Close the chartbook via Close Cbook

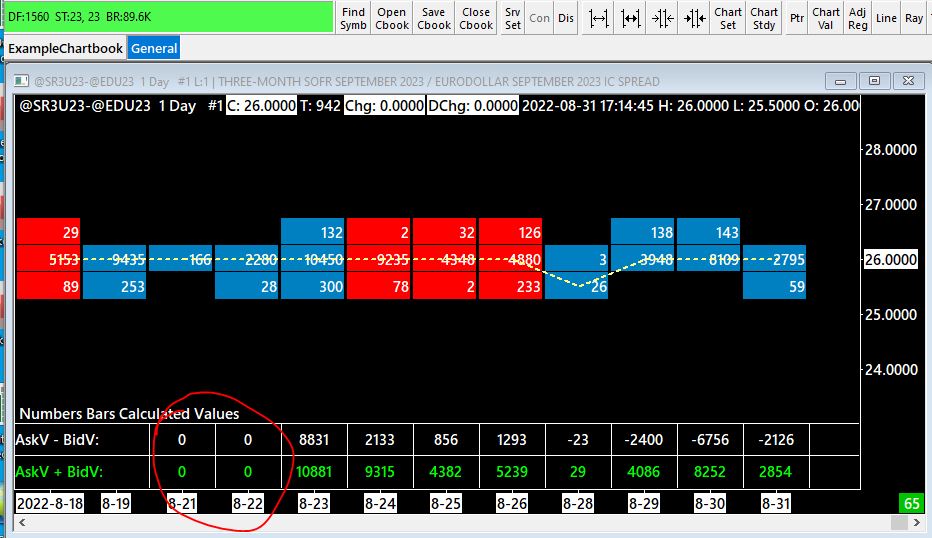coord(476,18)
